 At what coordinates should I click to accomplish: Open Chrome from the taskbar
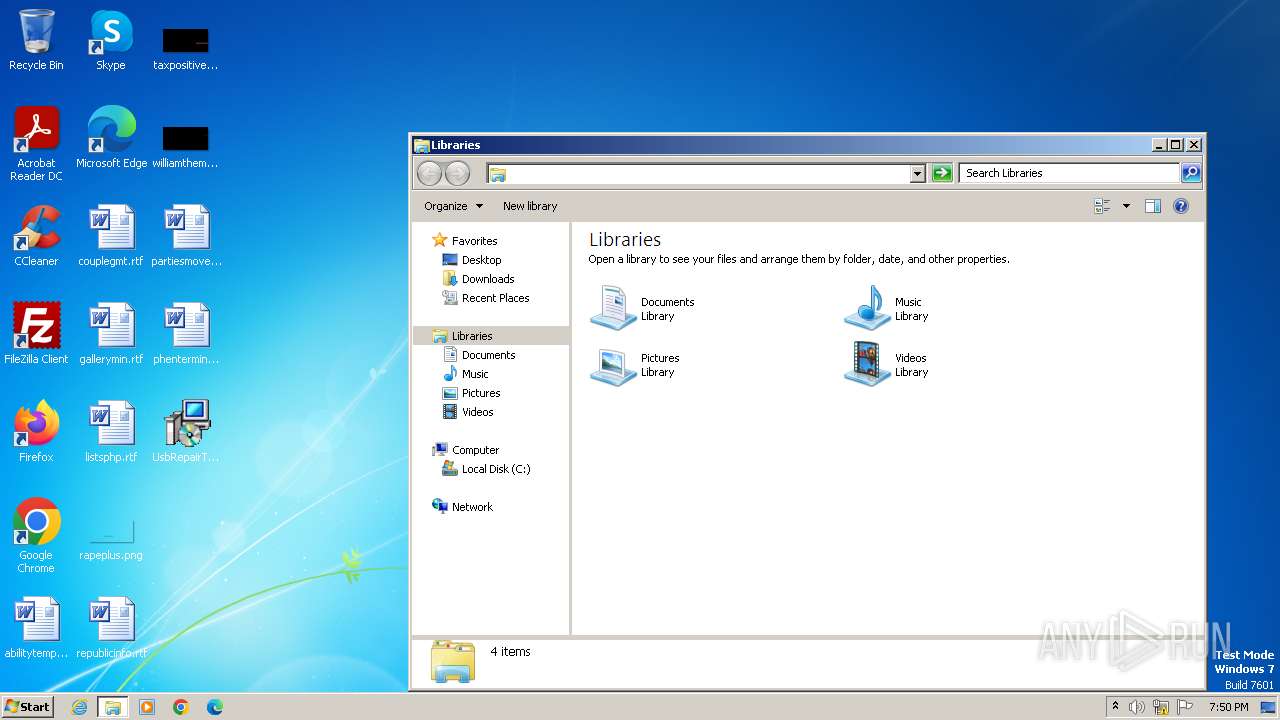181,707
